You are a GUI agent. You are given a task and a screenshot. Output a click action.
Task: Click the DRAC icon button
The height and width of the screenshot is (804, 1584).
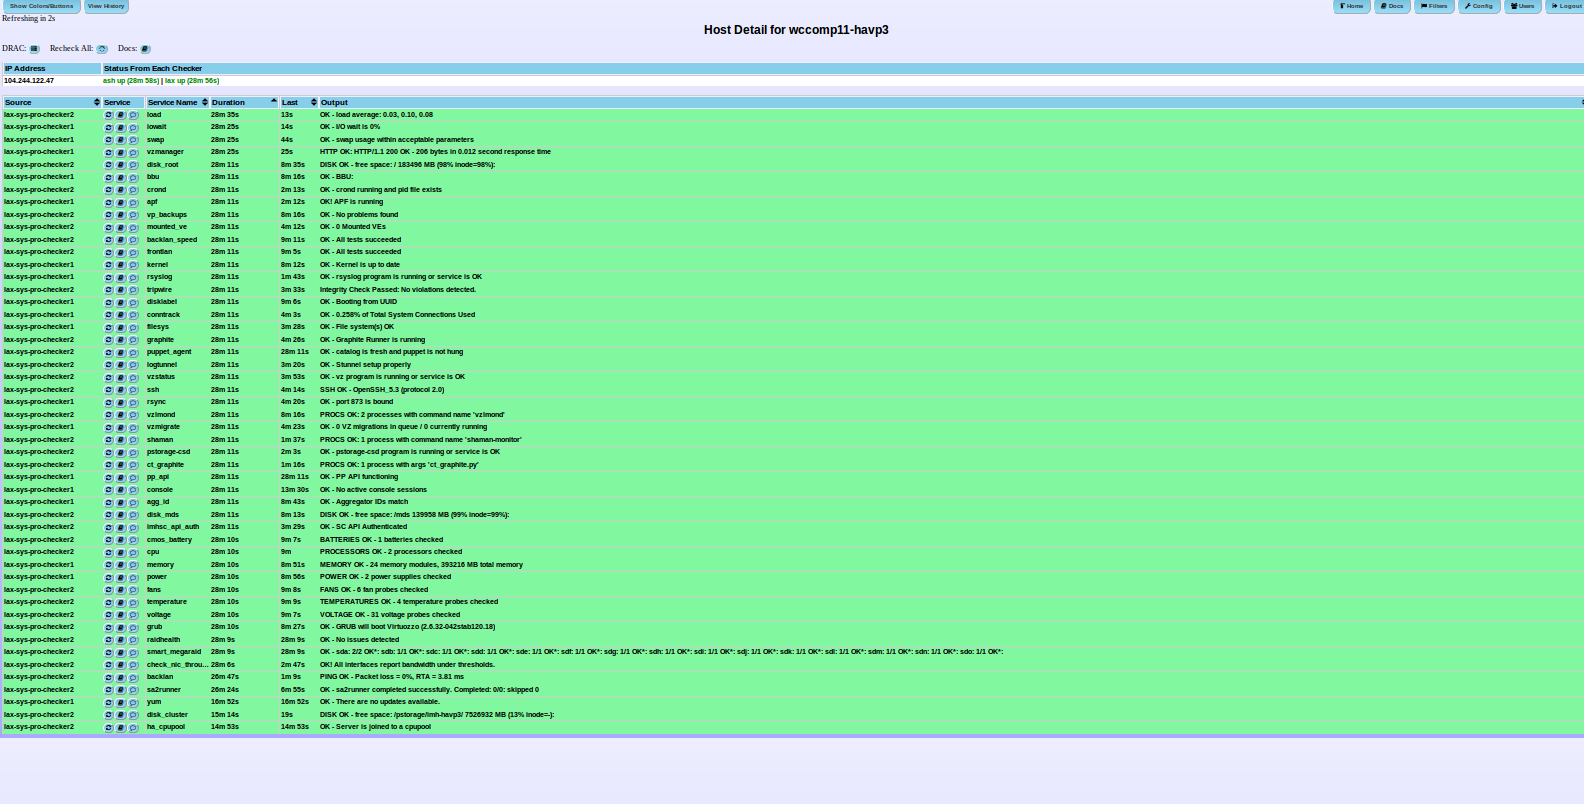click(34, 49)
